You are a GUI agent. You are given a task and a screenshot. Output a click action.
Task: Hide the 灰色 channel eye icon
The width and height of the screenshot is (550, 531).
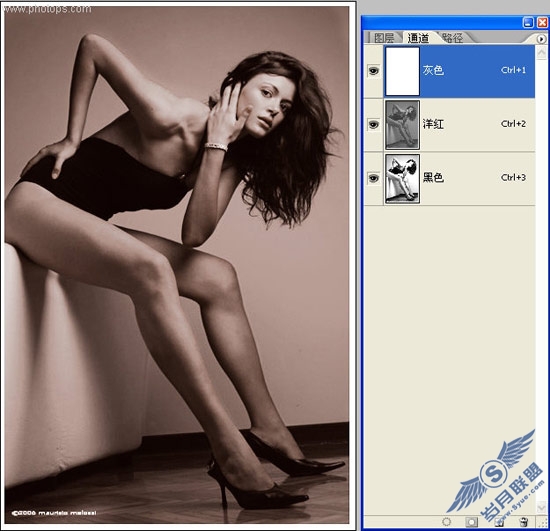[373, 71]
